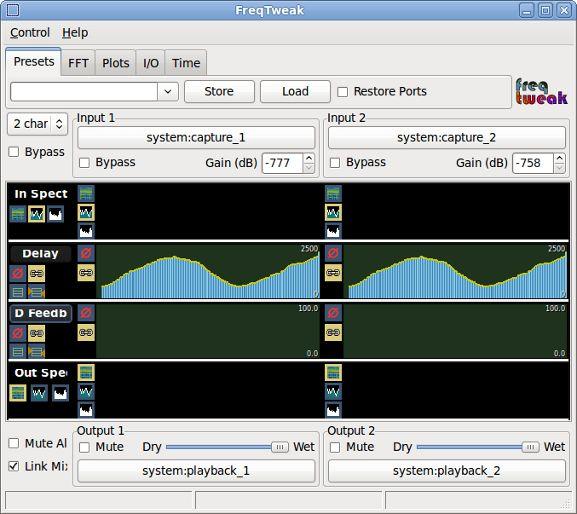Toggle the Delay grid snap icon

coord(36,292)
